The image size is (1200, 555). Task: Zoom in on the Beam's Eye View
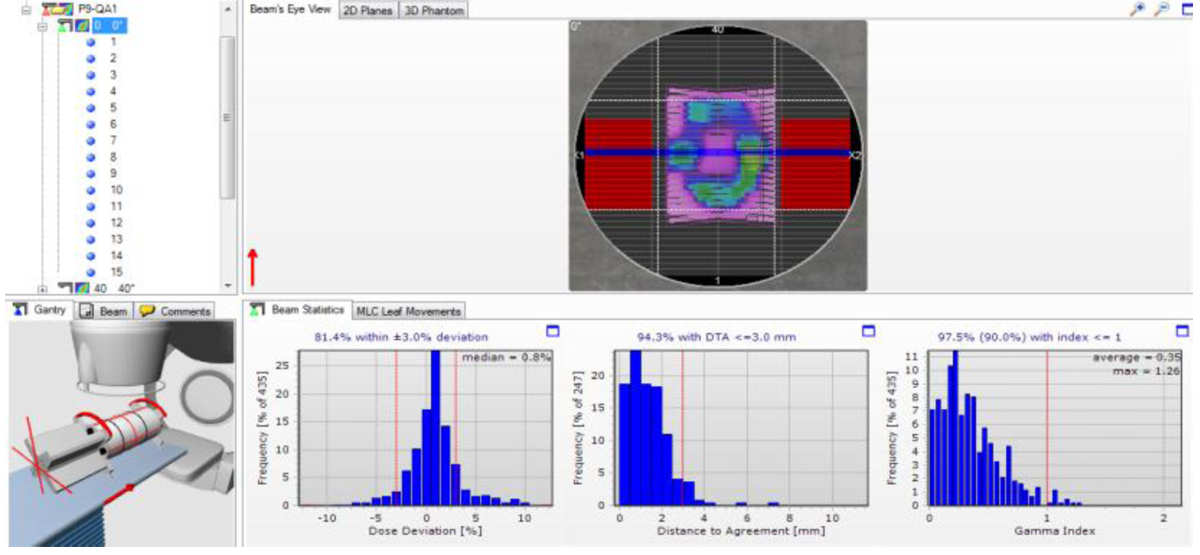click(1138, 8)
